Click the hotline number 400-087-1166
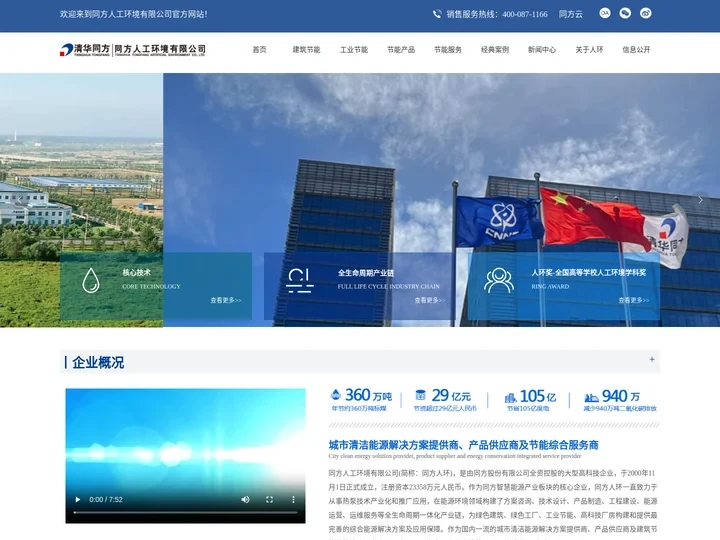The image size is (720, 540). coord(525,14)
